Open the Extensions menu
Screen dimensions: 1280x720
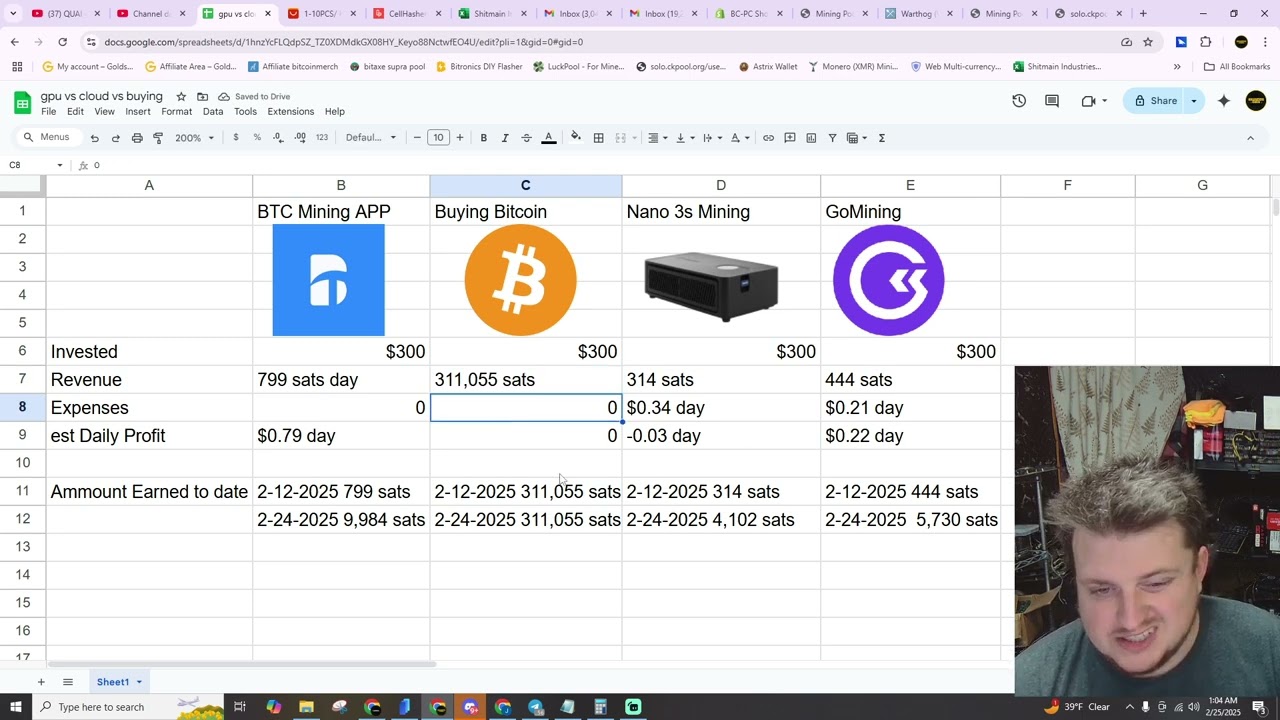(291, 112)
